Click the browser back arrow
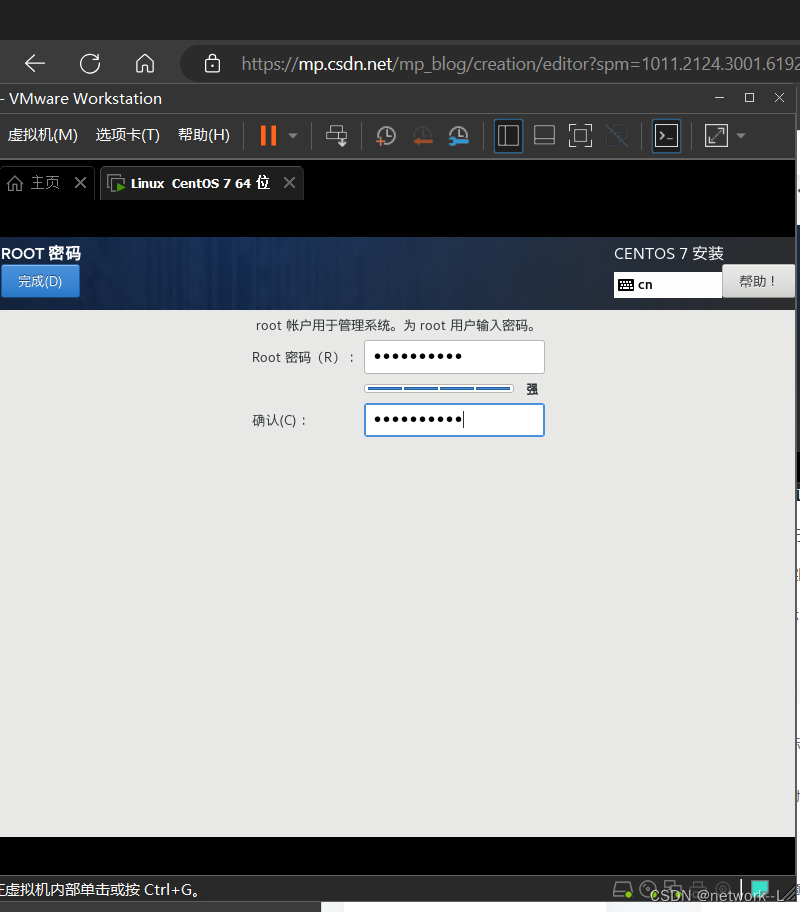Viewport: 800px width, 912px height. (x=35, y=63)
